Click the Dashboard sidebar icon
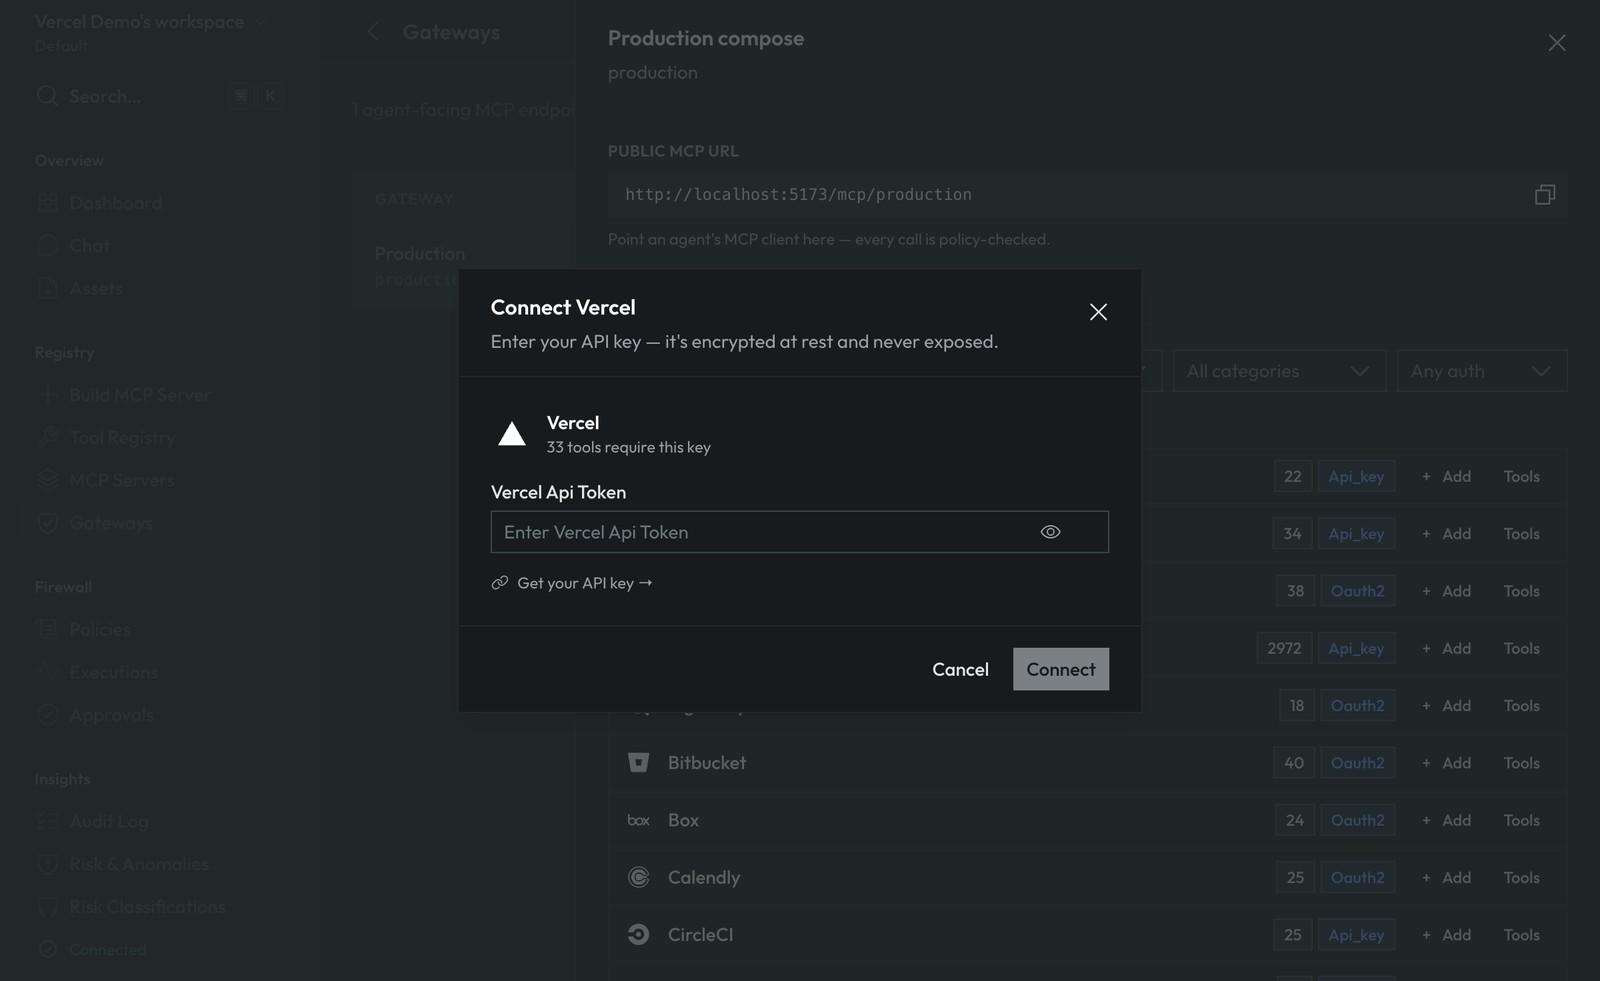The height and width of the screenshot is (981, 1600). [x=47, y=203]
